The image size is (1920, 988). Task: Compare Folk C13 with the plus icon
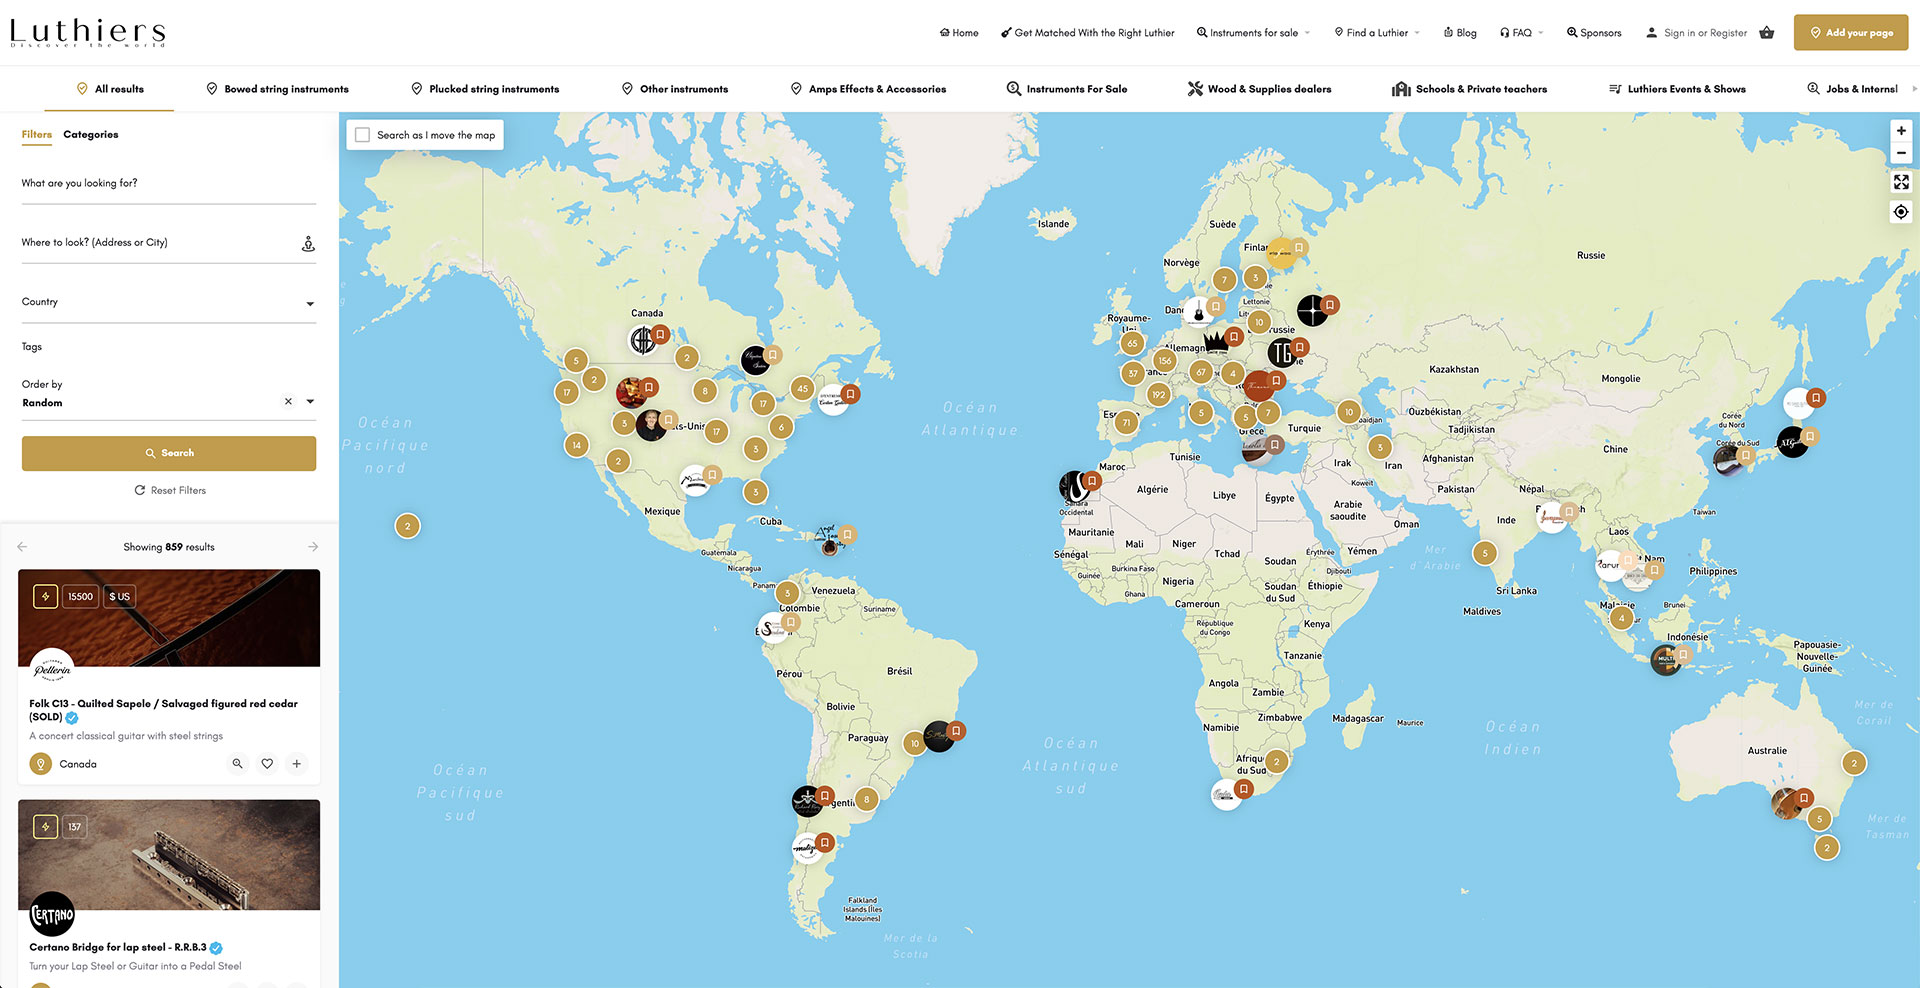(297, 764)
